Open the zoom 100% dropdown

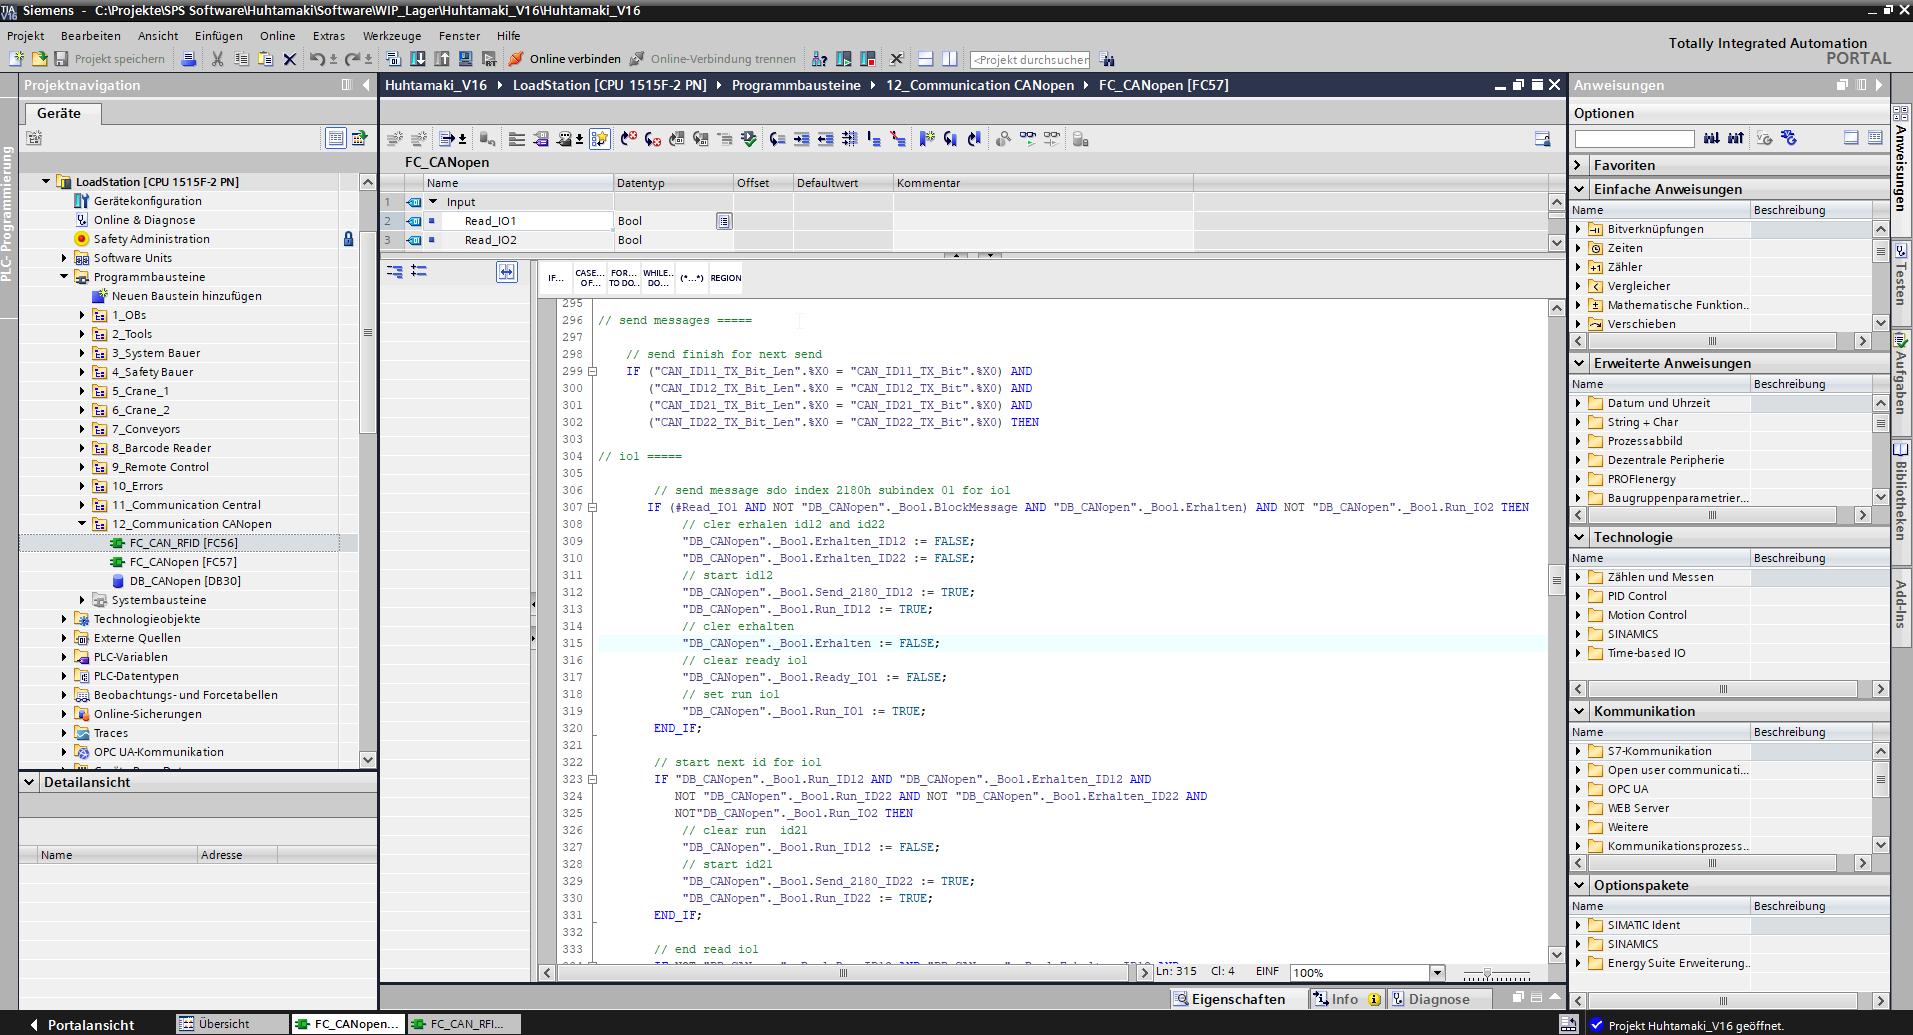(x=1437, y=972)
